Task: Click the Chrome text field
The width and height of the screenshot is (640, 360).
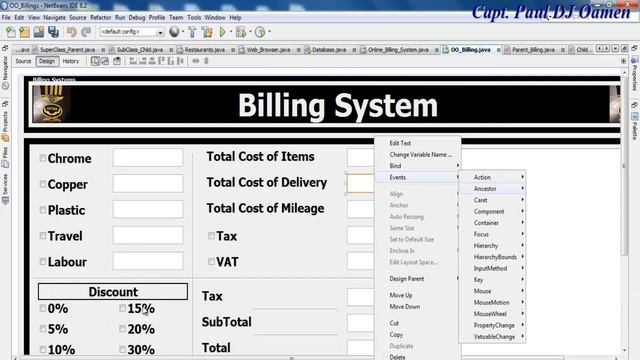Action: 148,158
